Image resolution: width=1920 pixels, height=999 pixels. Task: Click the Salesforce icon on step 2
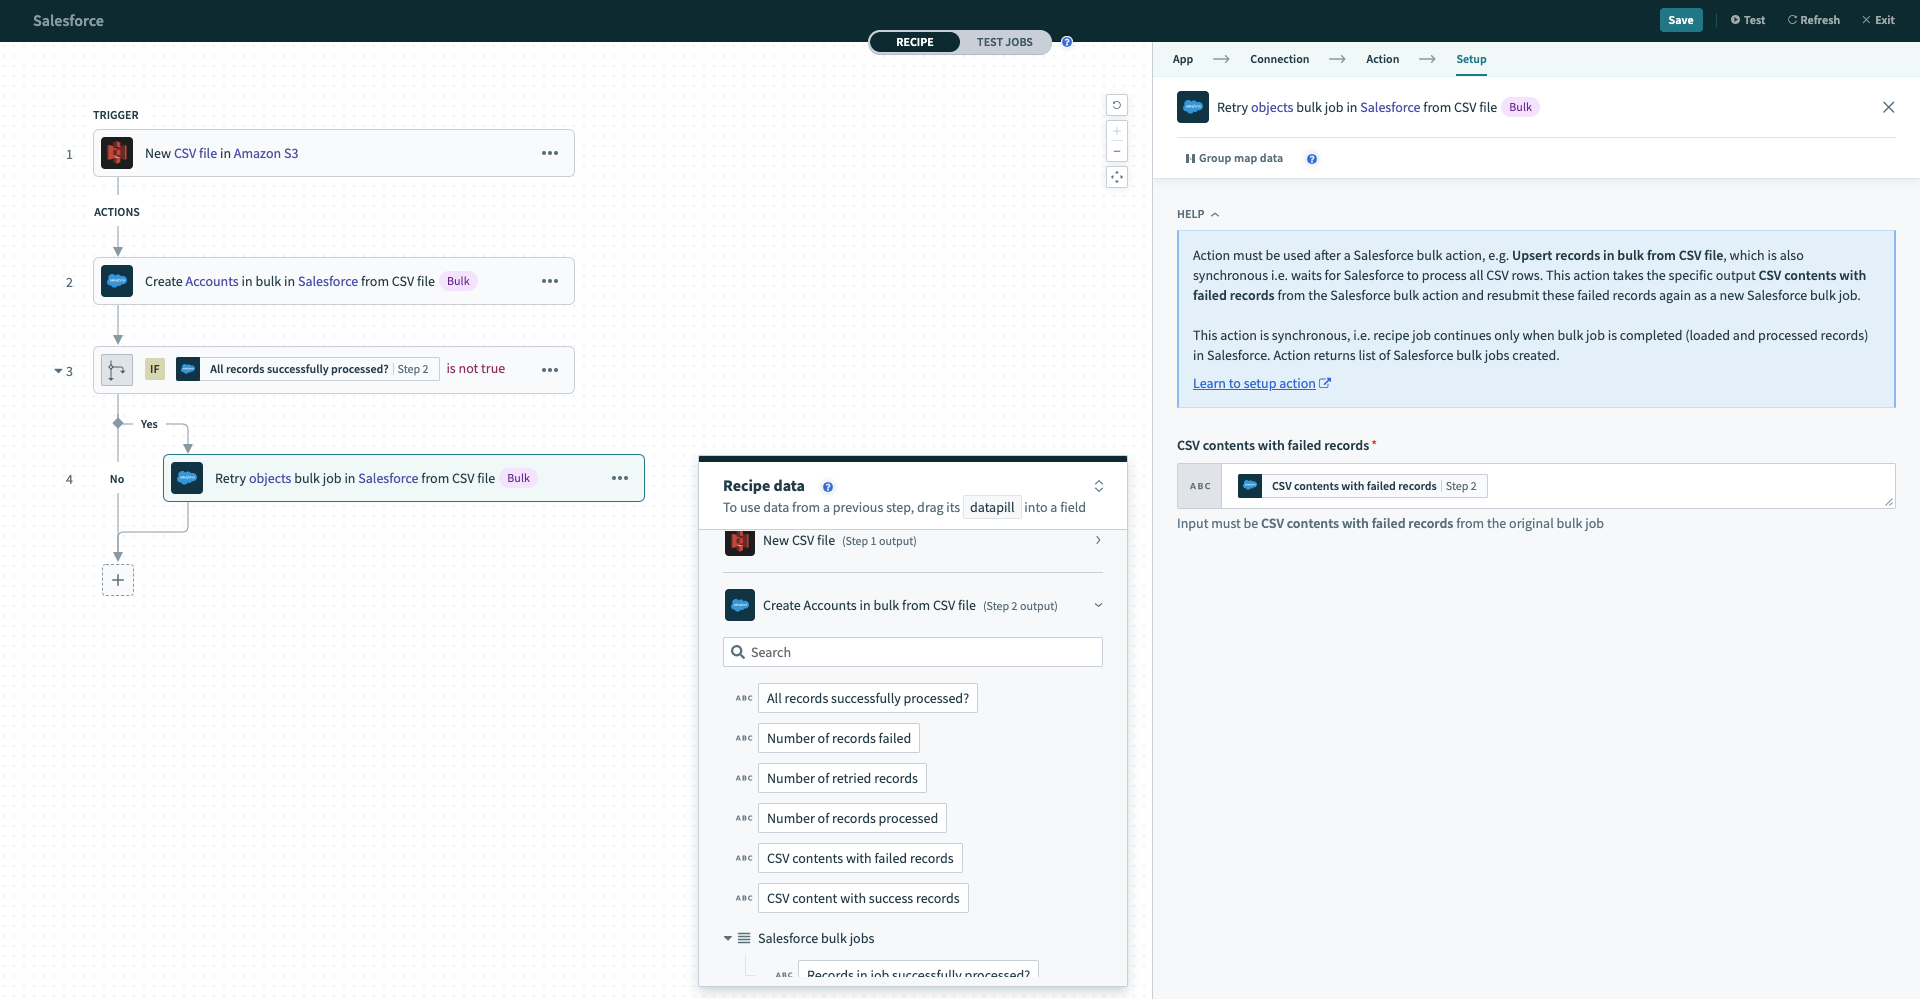coord(117,281)
